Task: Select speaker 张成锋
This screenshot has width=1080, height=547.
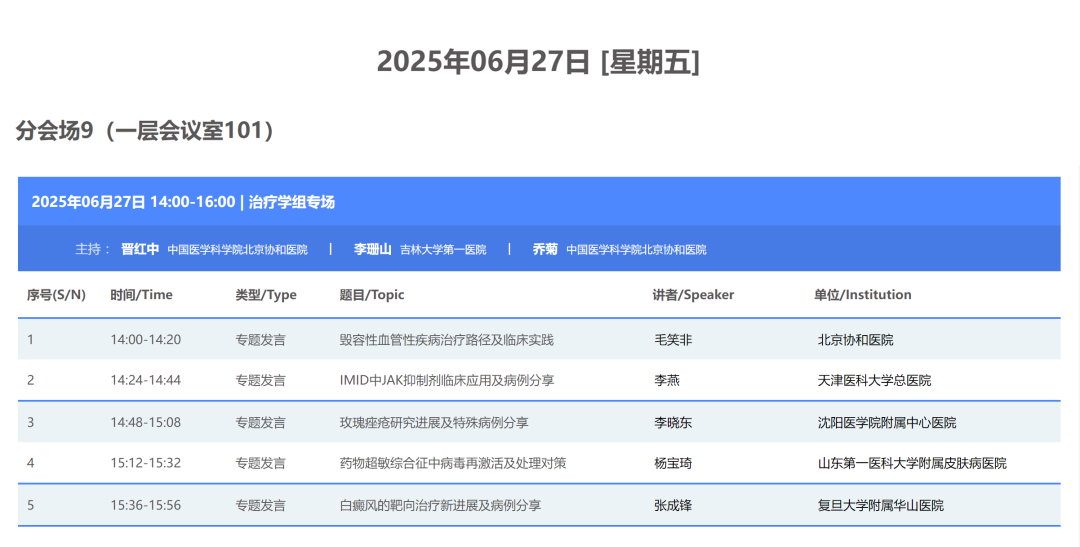Action: pos(673,505)
